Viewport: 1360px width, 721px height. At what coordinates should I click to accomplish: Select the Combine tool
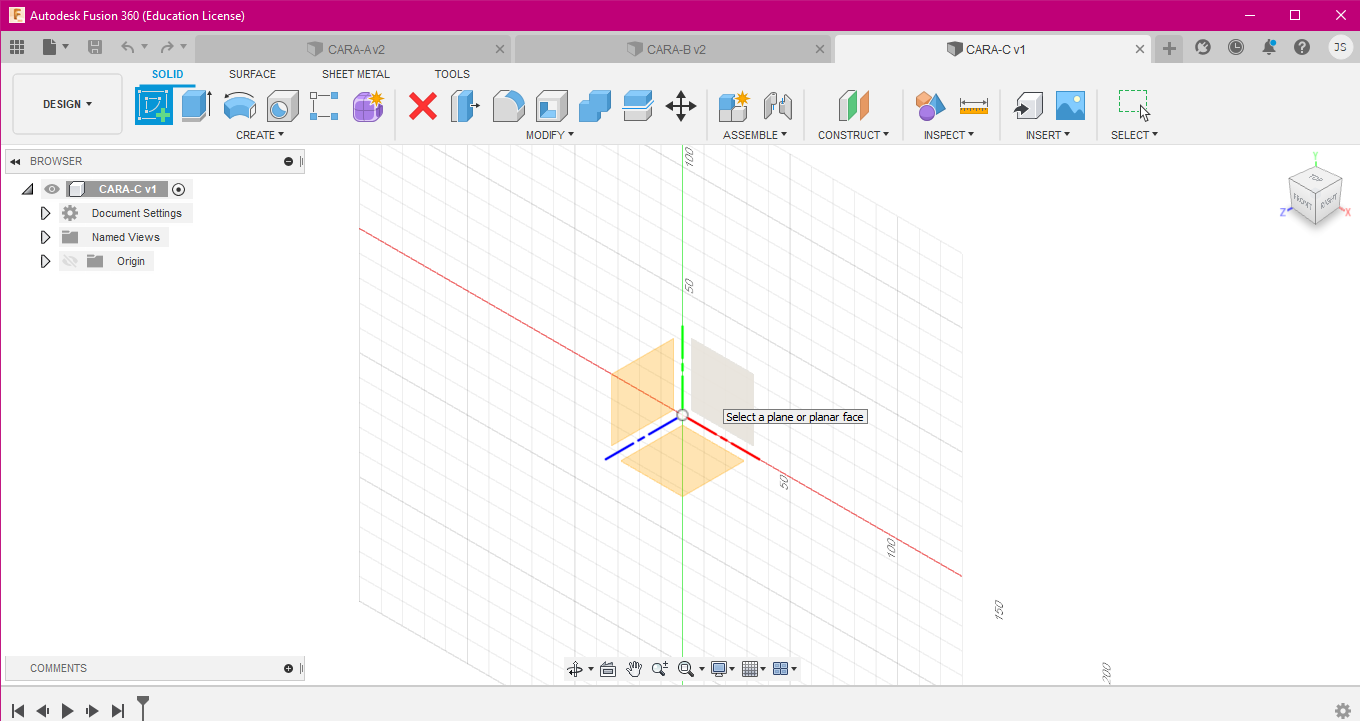tap(594, 105)
